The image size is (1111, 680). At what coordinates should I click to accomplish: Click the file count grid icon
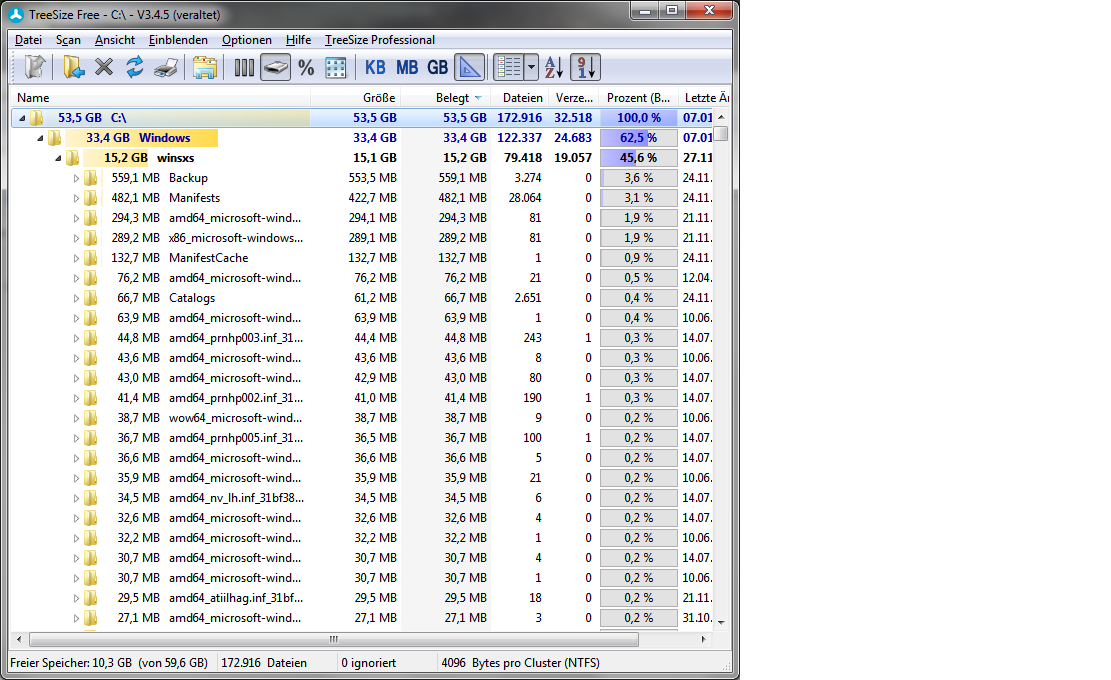[x=336, y=67]
